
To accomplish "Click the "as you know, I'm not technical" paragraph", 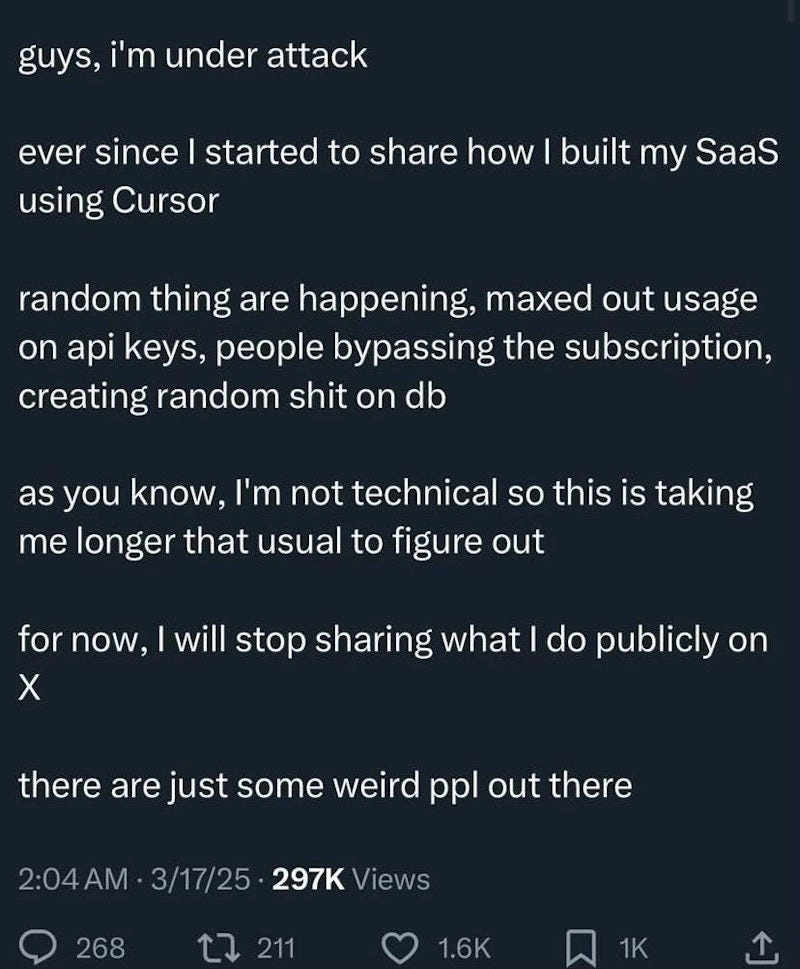I will [386, 518].
